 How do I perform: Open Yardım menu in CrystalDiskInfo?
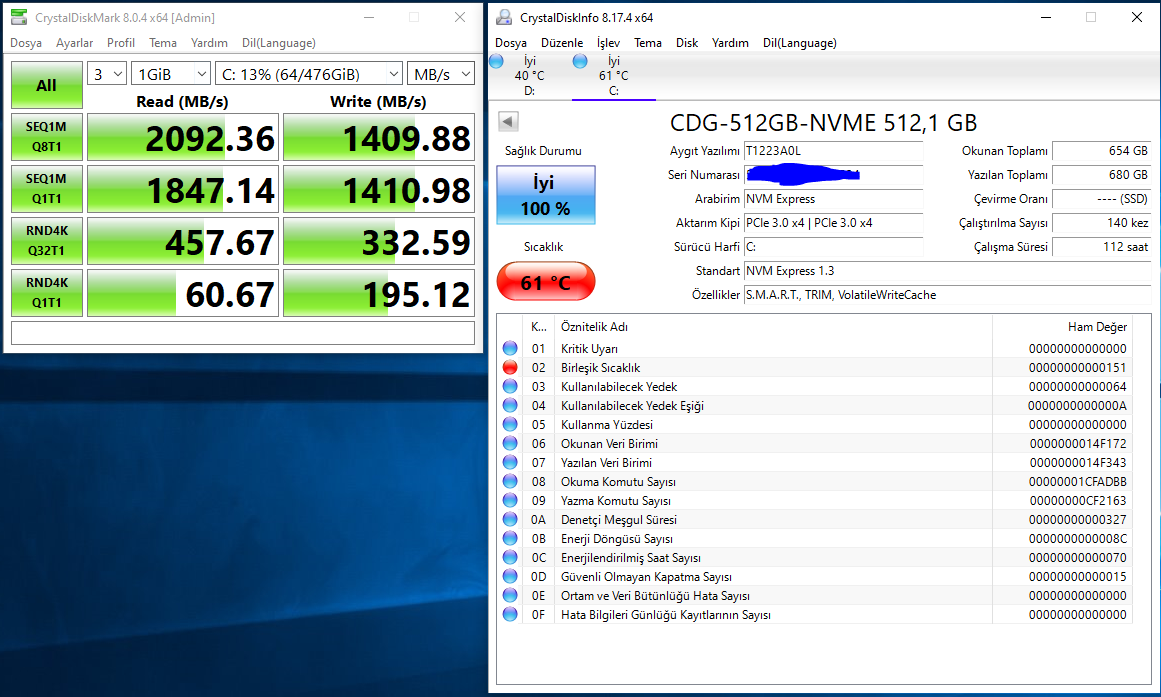pos(730,43)
